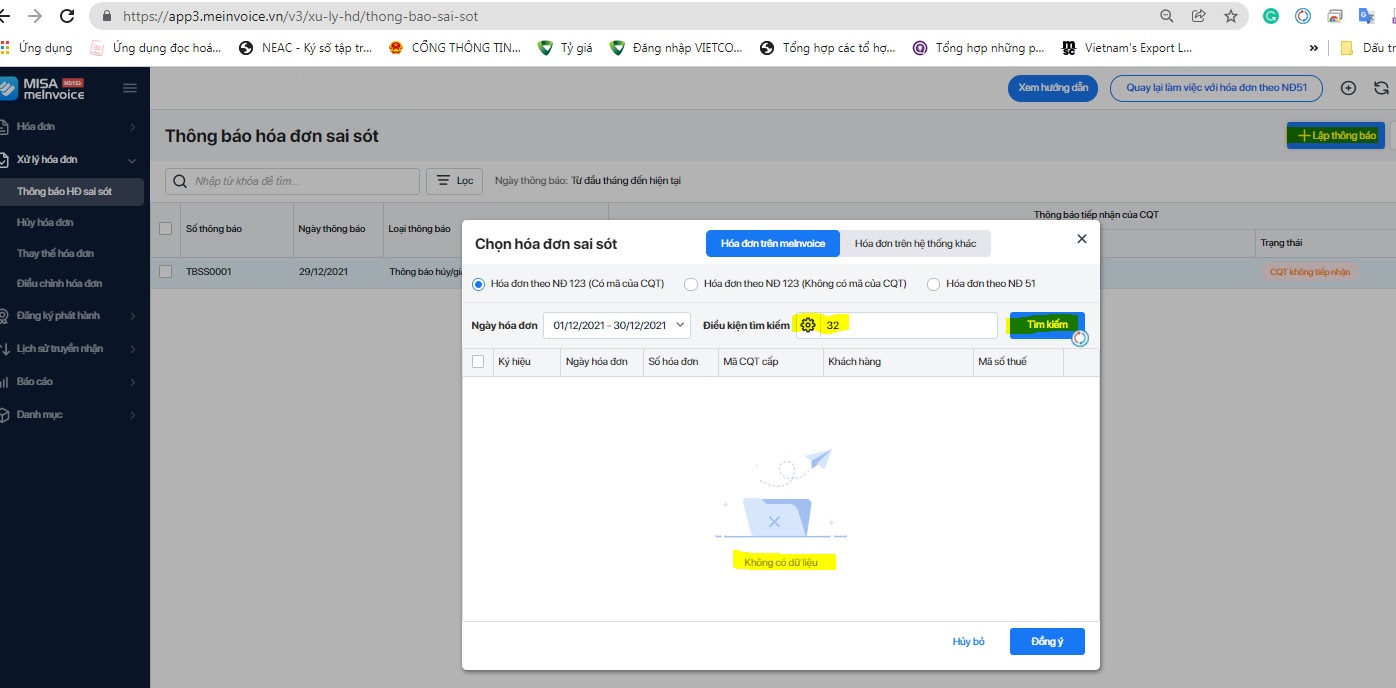
Task: Open the Hóa đơn sidebar icon
Action: click(x=5, y=127)
